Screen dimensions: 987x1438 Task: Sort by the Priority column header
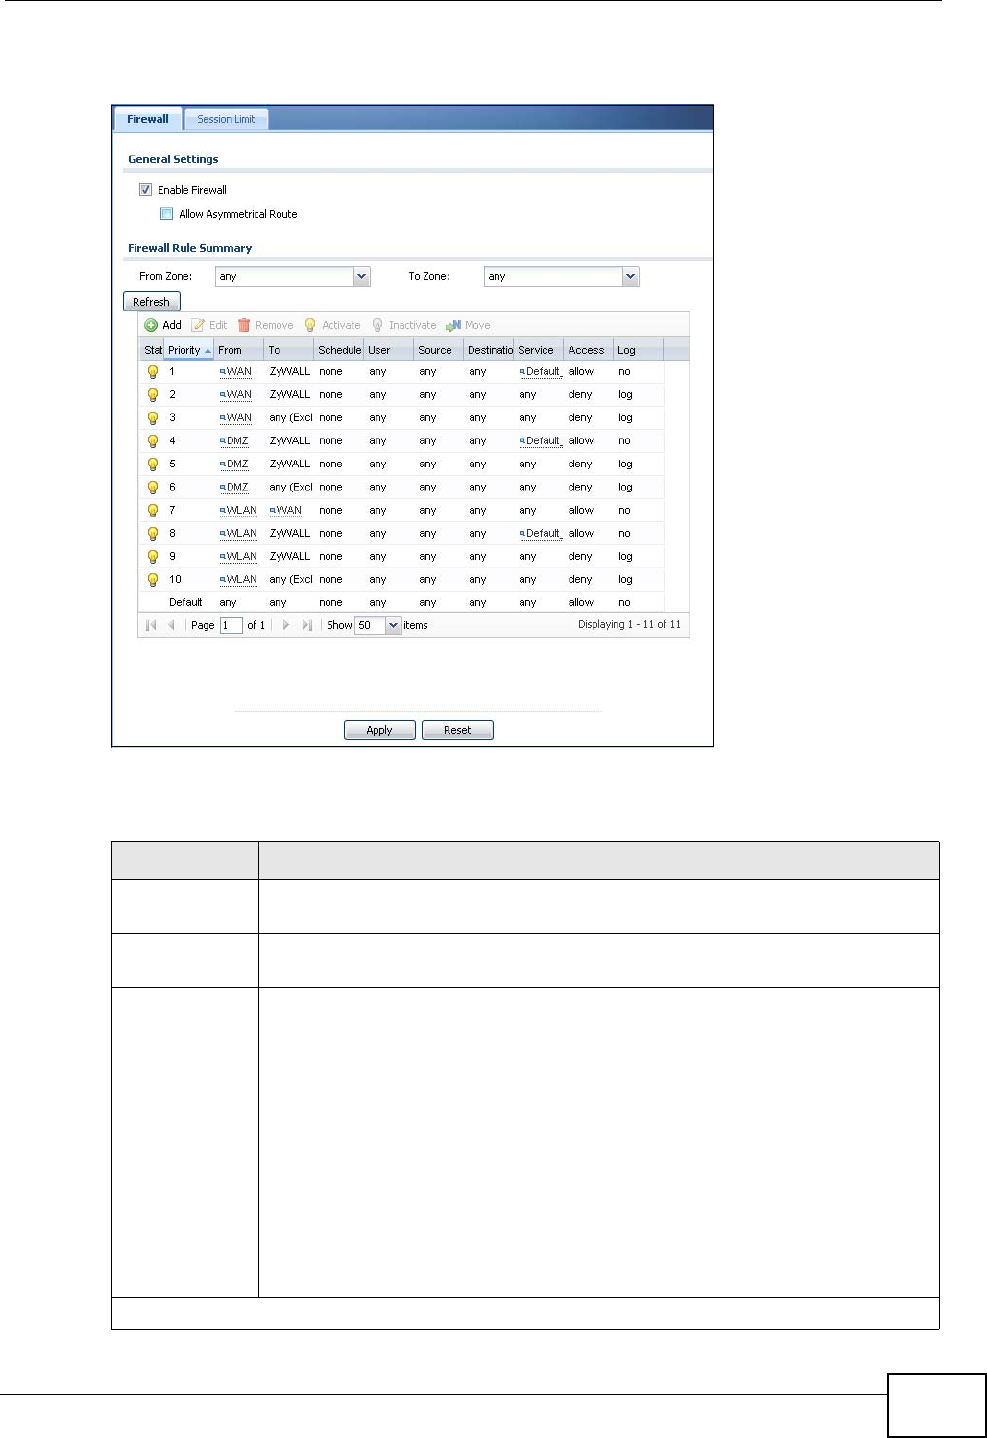189,350
